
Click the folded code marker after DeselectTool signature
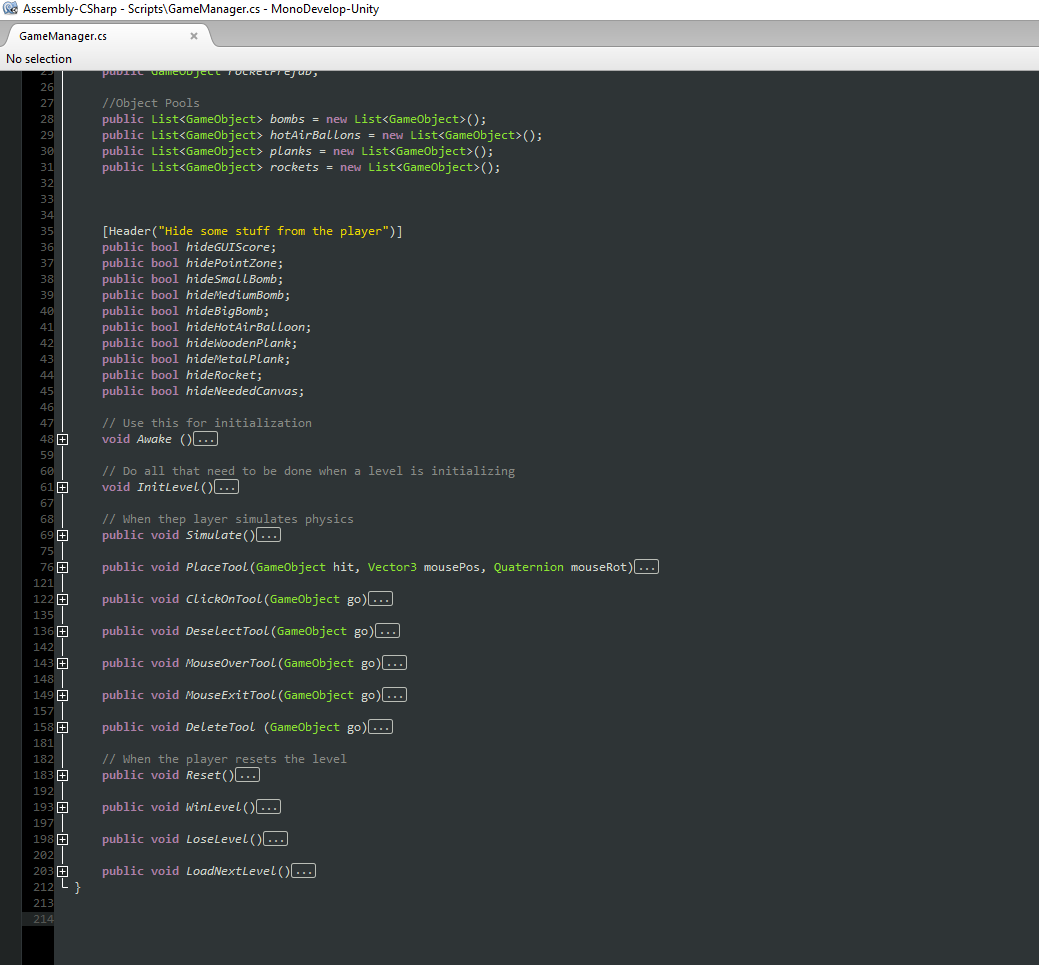(388, 631)
